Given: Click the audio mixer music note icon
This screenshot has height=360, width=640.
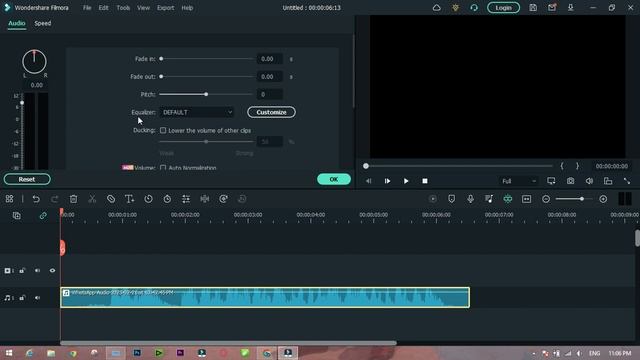Looking at the screenshot, I should [489, 199].
